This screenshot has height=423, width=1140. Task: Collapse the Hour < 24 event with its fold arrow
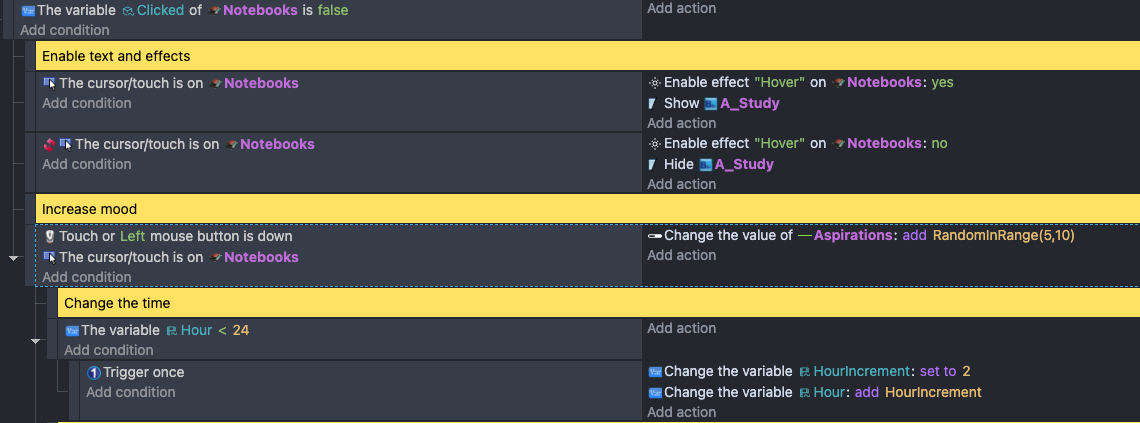click(x=36, y=341)
